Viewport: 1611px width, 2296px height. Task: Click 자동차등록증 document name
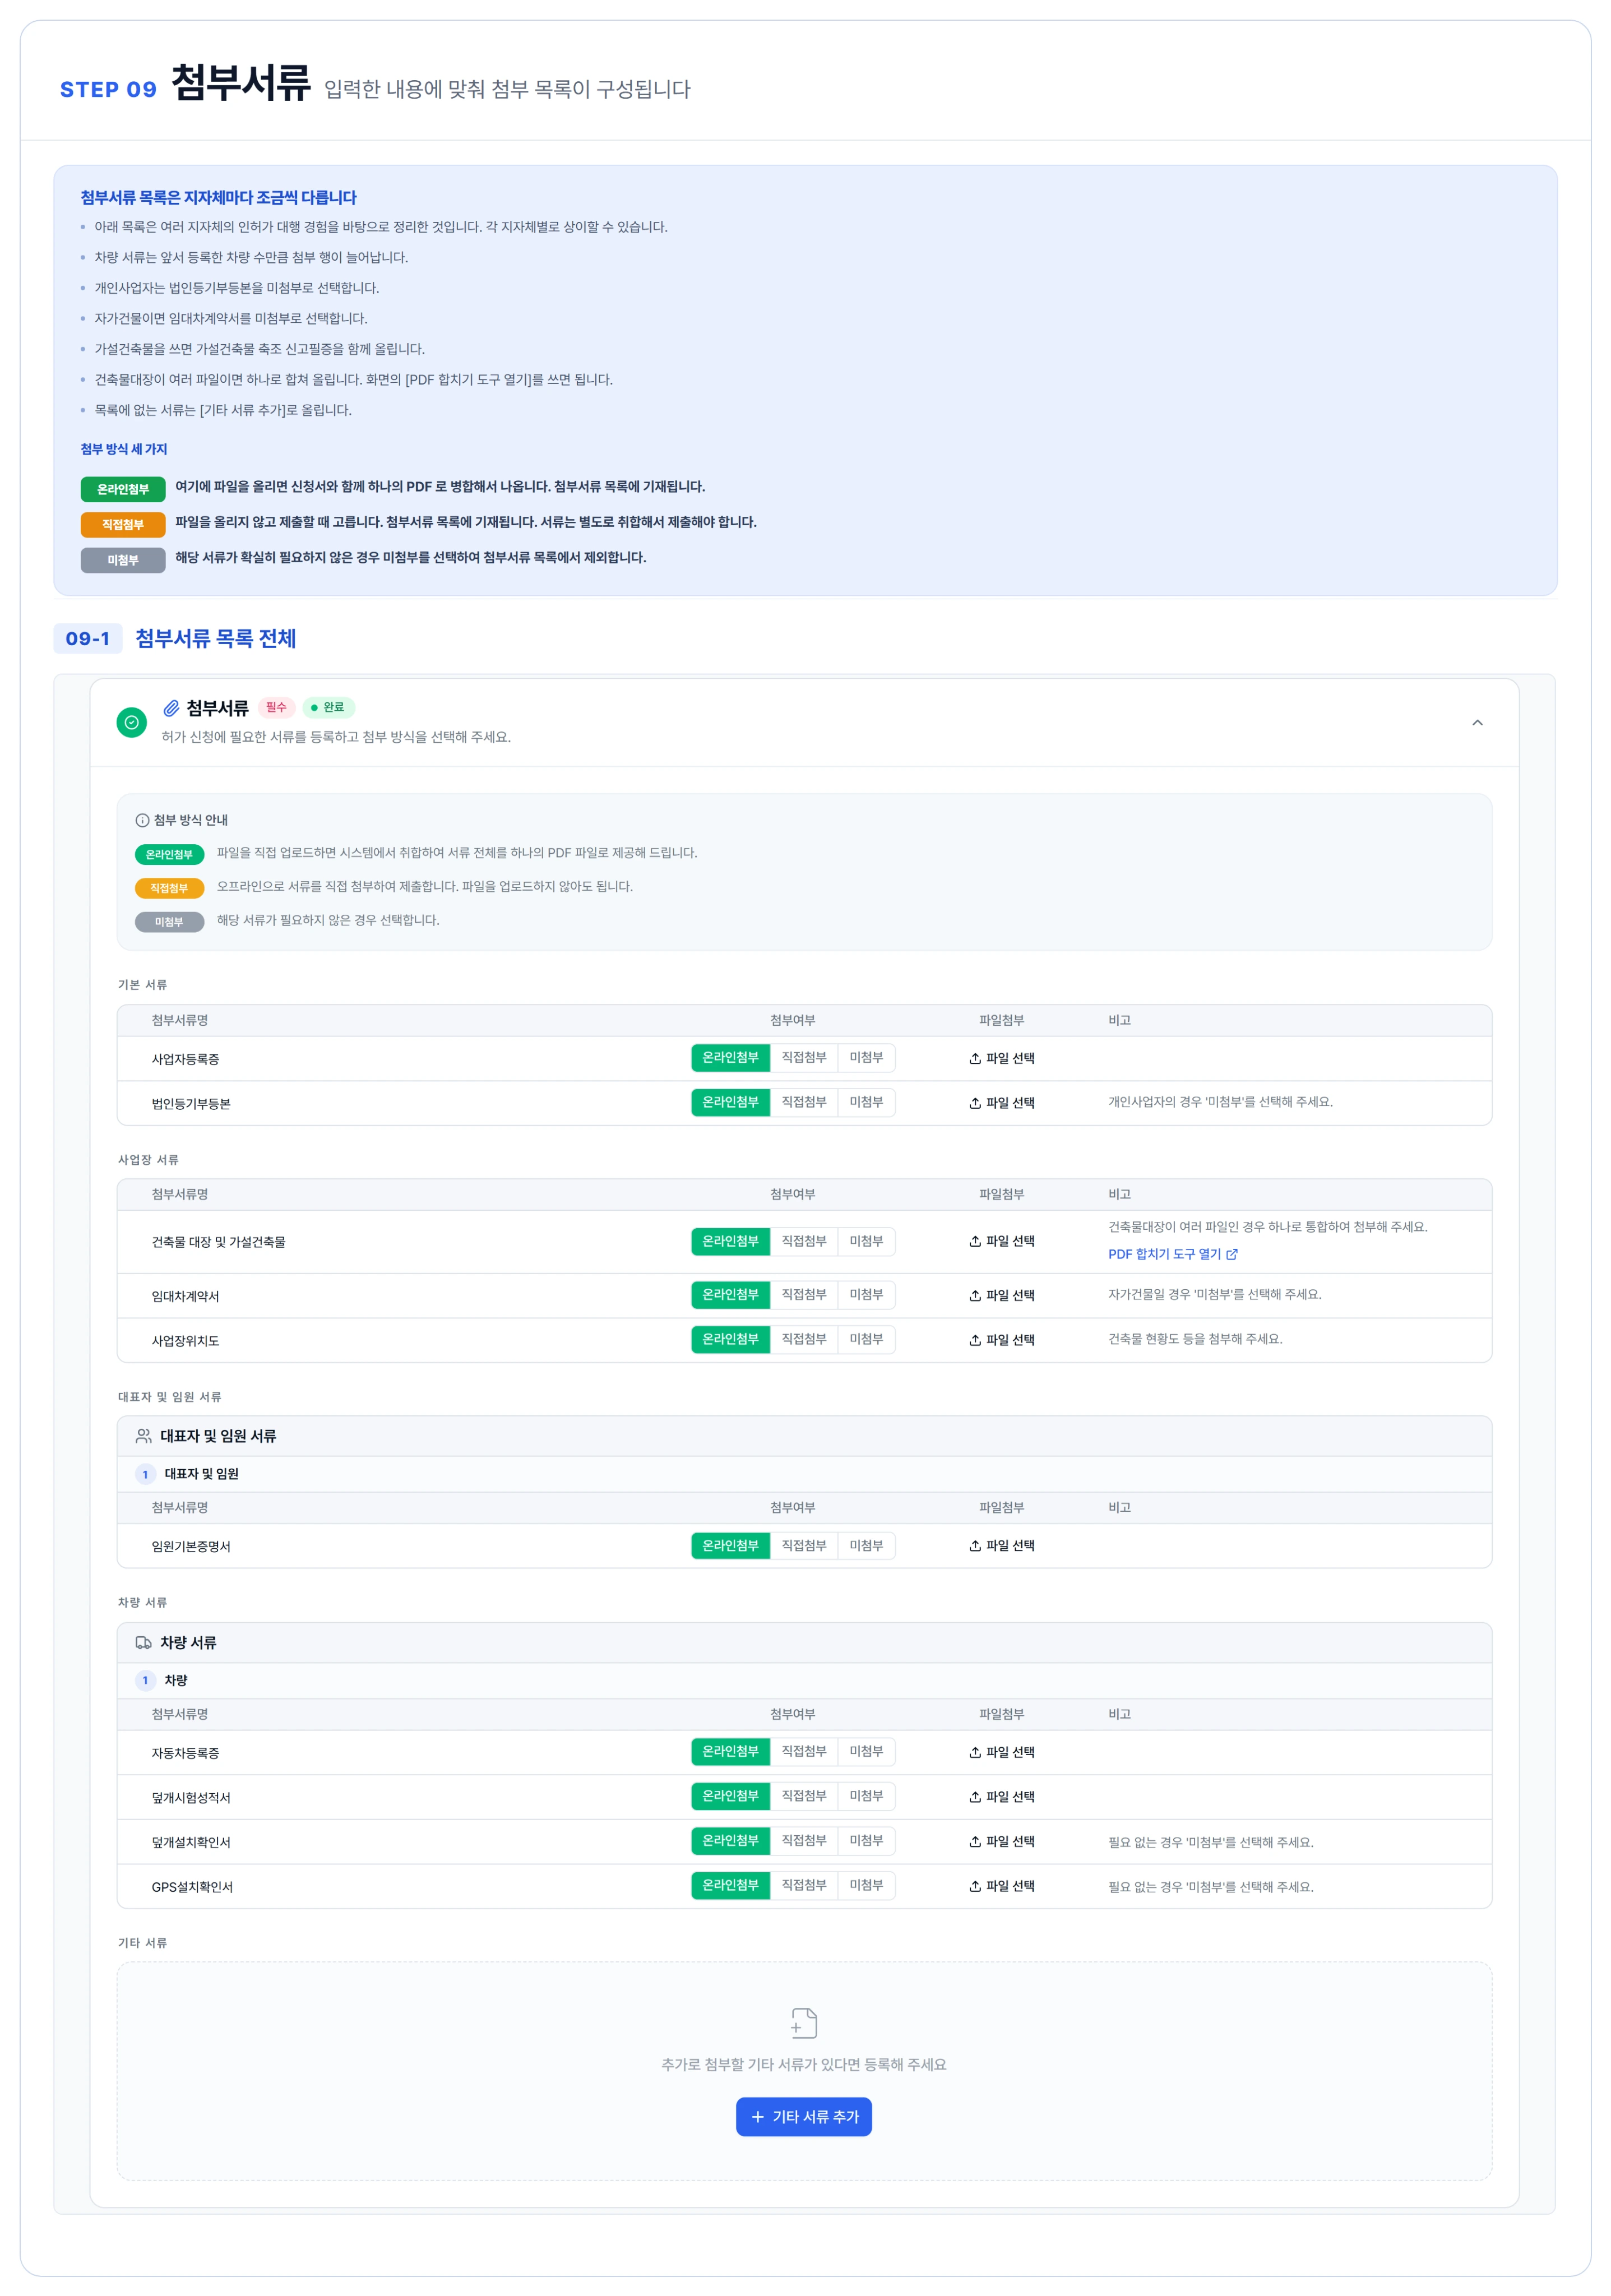click(185, 1753)
